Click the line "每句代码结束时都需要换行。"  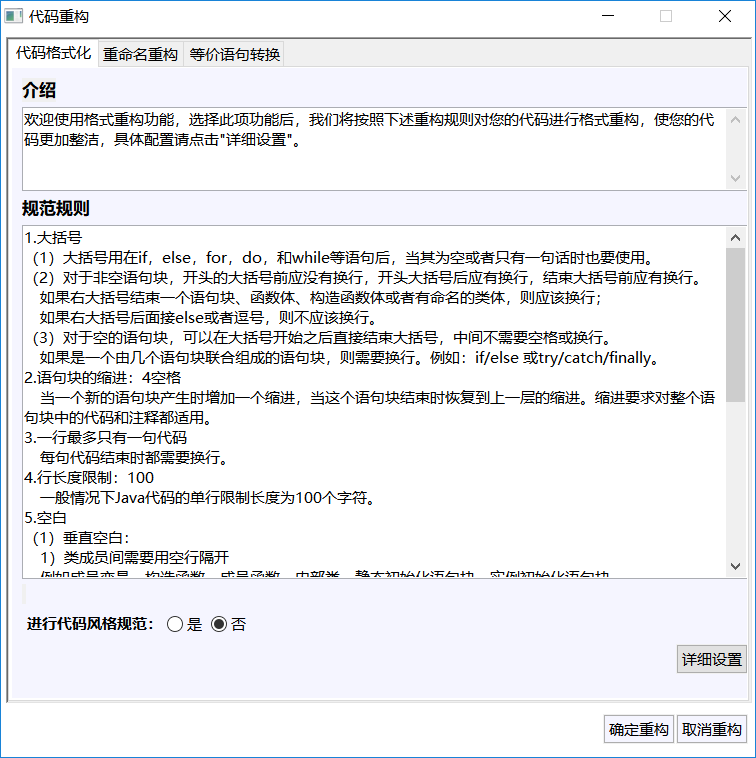(x=134, y=457)
